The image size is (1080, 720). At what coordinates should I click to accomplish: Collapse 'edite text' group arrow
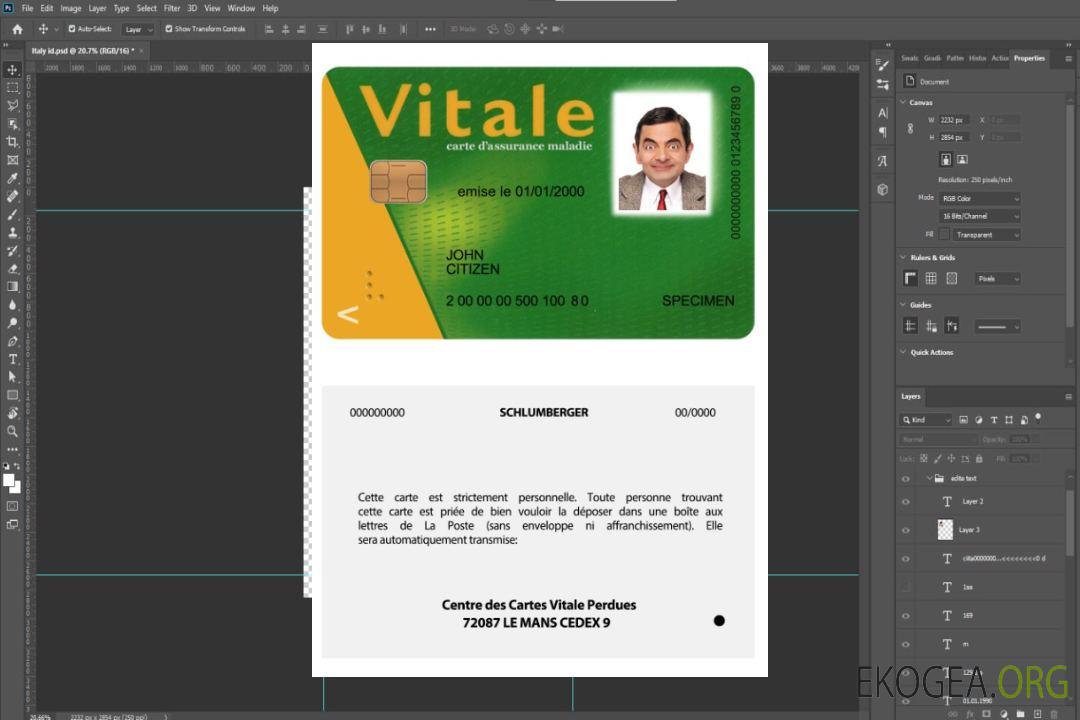tap(928, 478)
